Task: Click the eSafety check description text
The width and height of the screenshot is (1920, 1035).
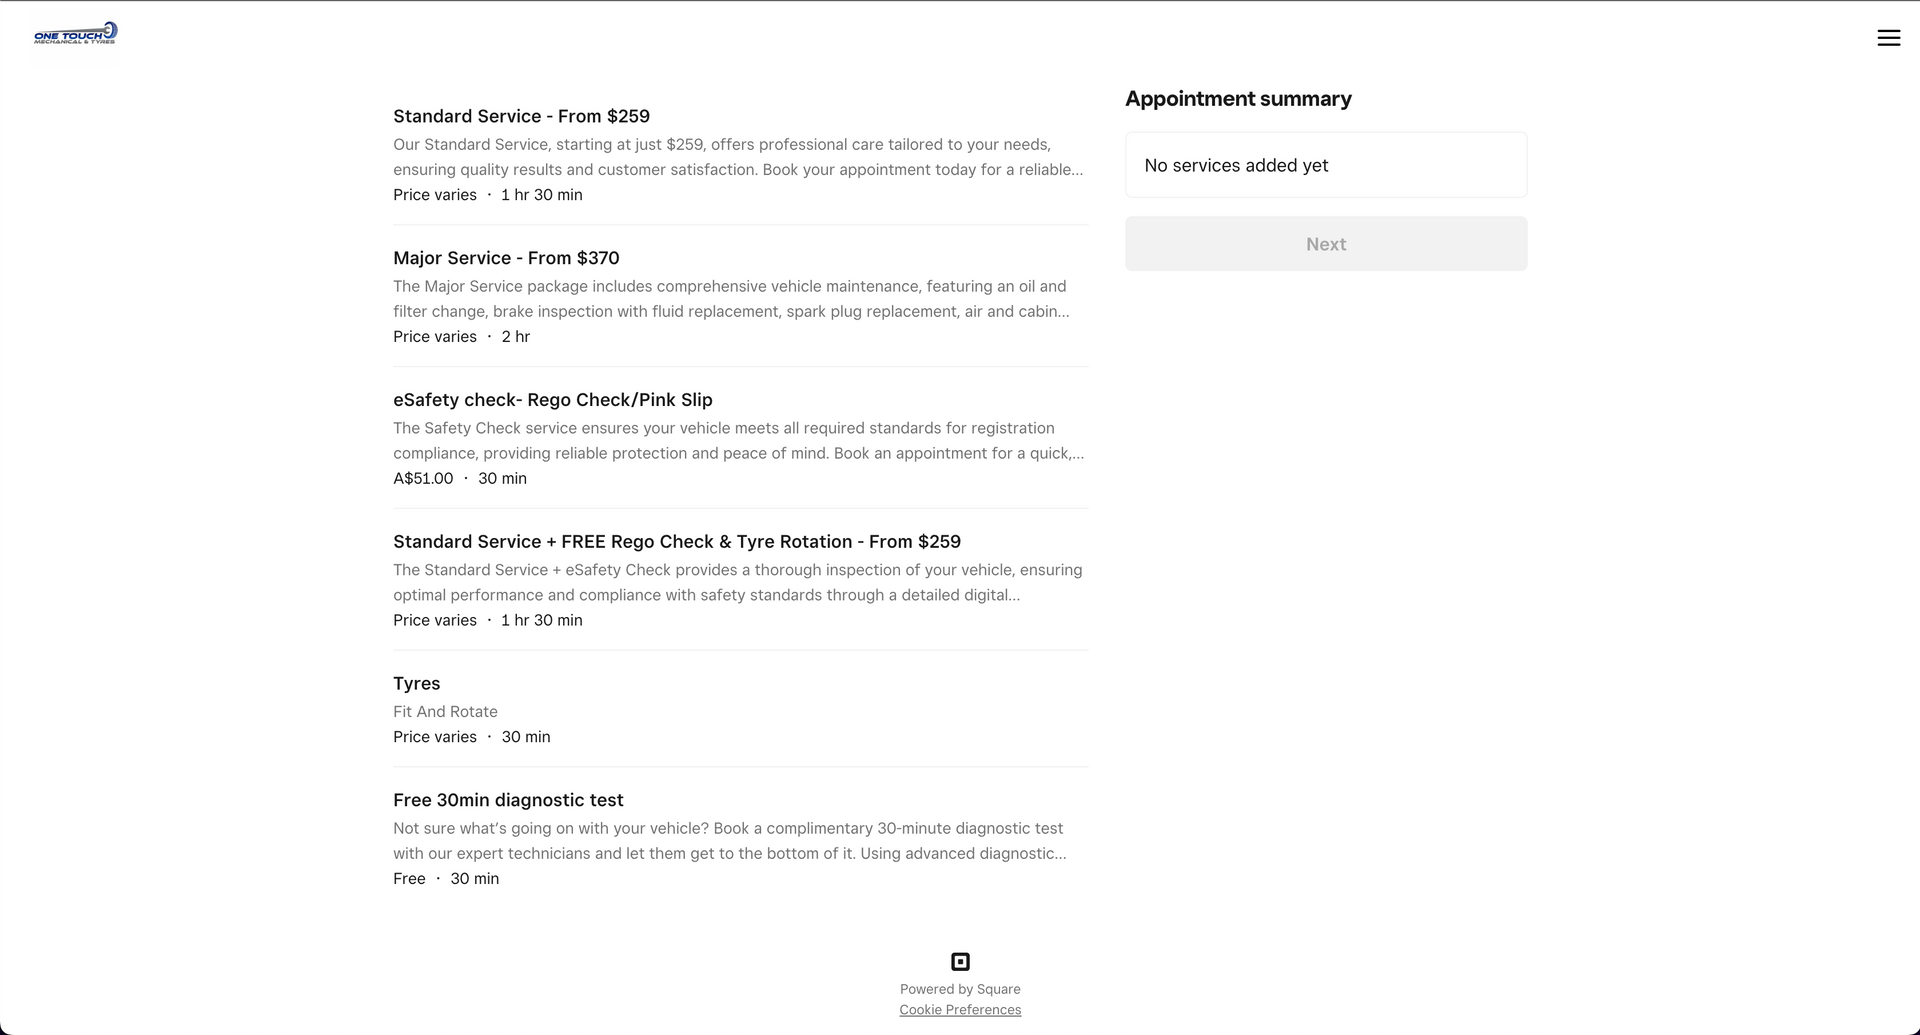Action: pos(738,441)
